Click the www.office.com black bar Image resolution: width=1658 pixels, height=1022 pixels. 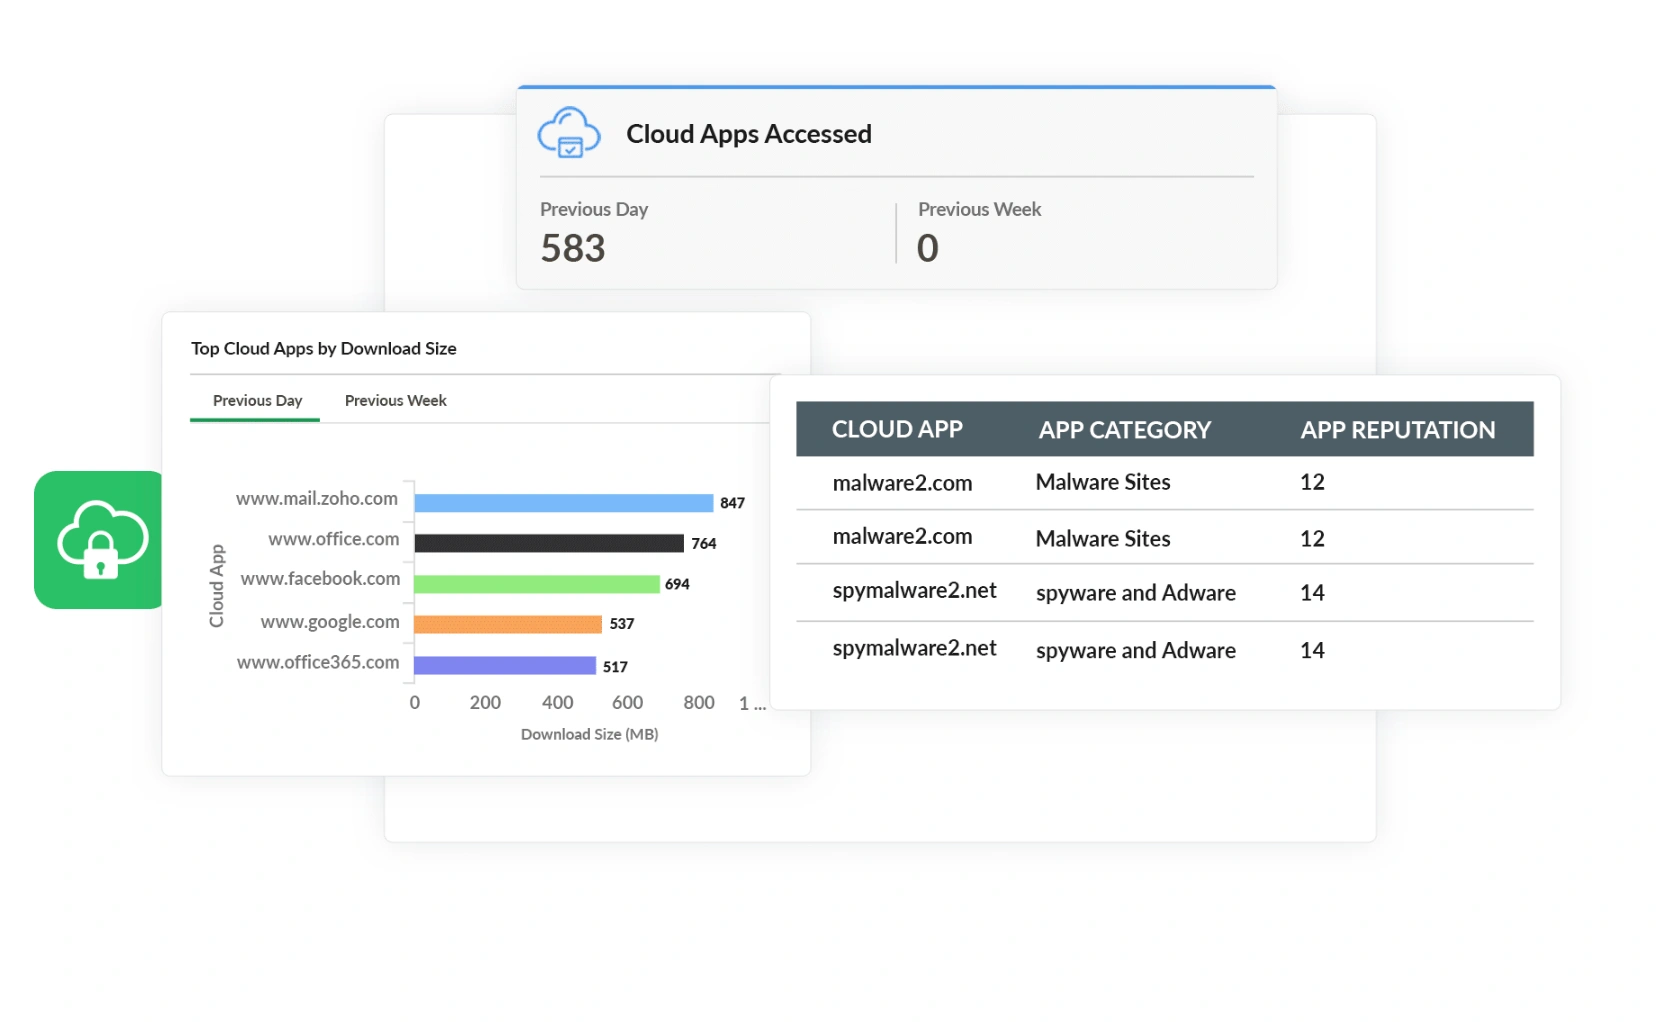[549, 543]
